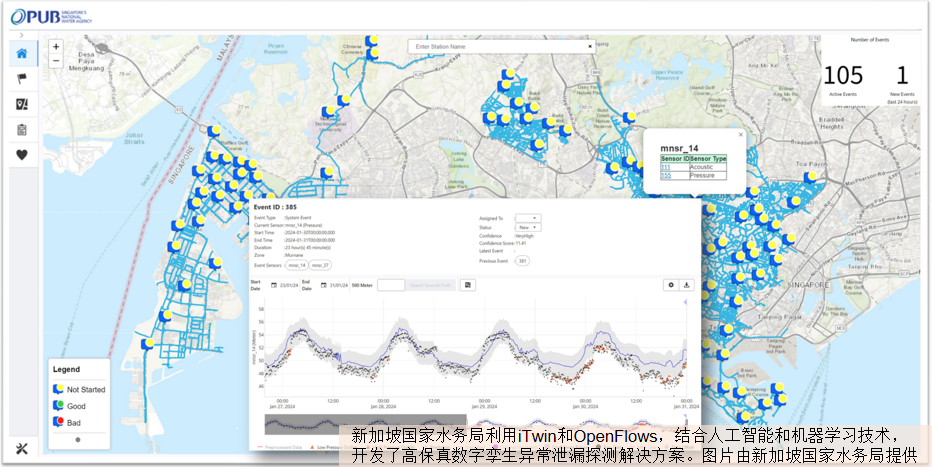The width and height of the screenshot is (932, 467).
Task: Click the PUB logo
Action: tap(51, 17)
